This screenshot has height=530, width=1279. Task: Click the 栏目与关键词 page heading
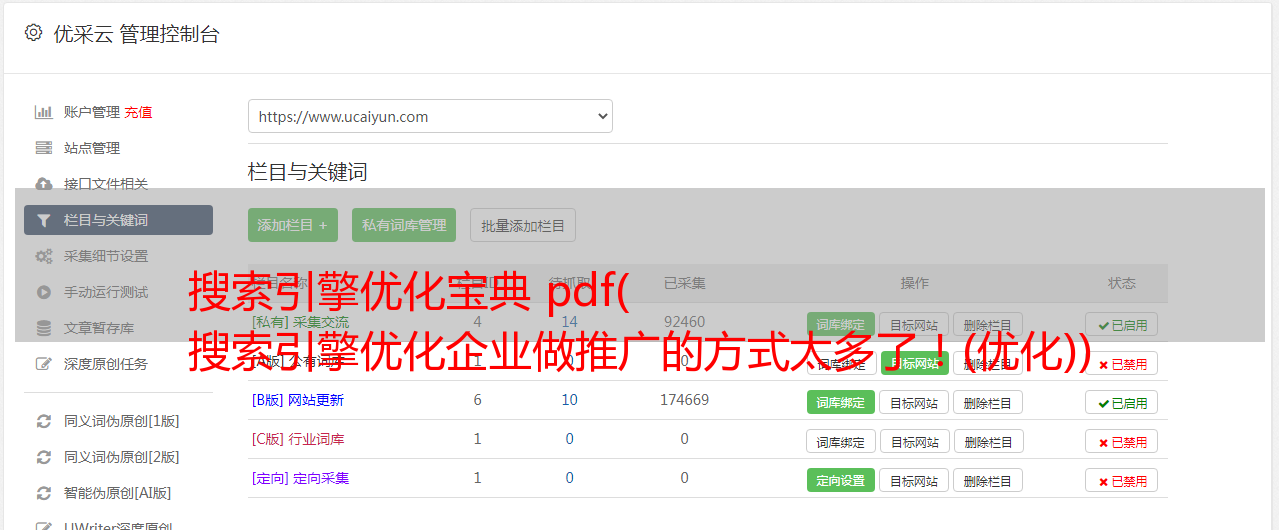(x=307, y=172)
